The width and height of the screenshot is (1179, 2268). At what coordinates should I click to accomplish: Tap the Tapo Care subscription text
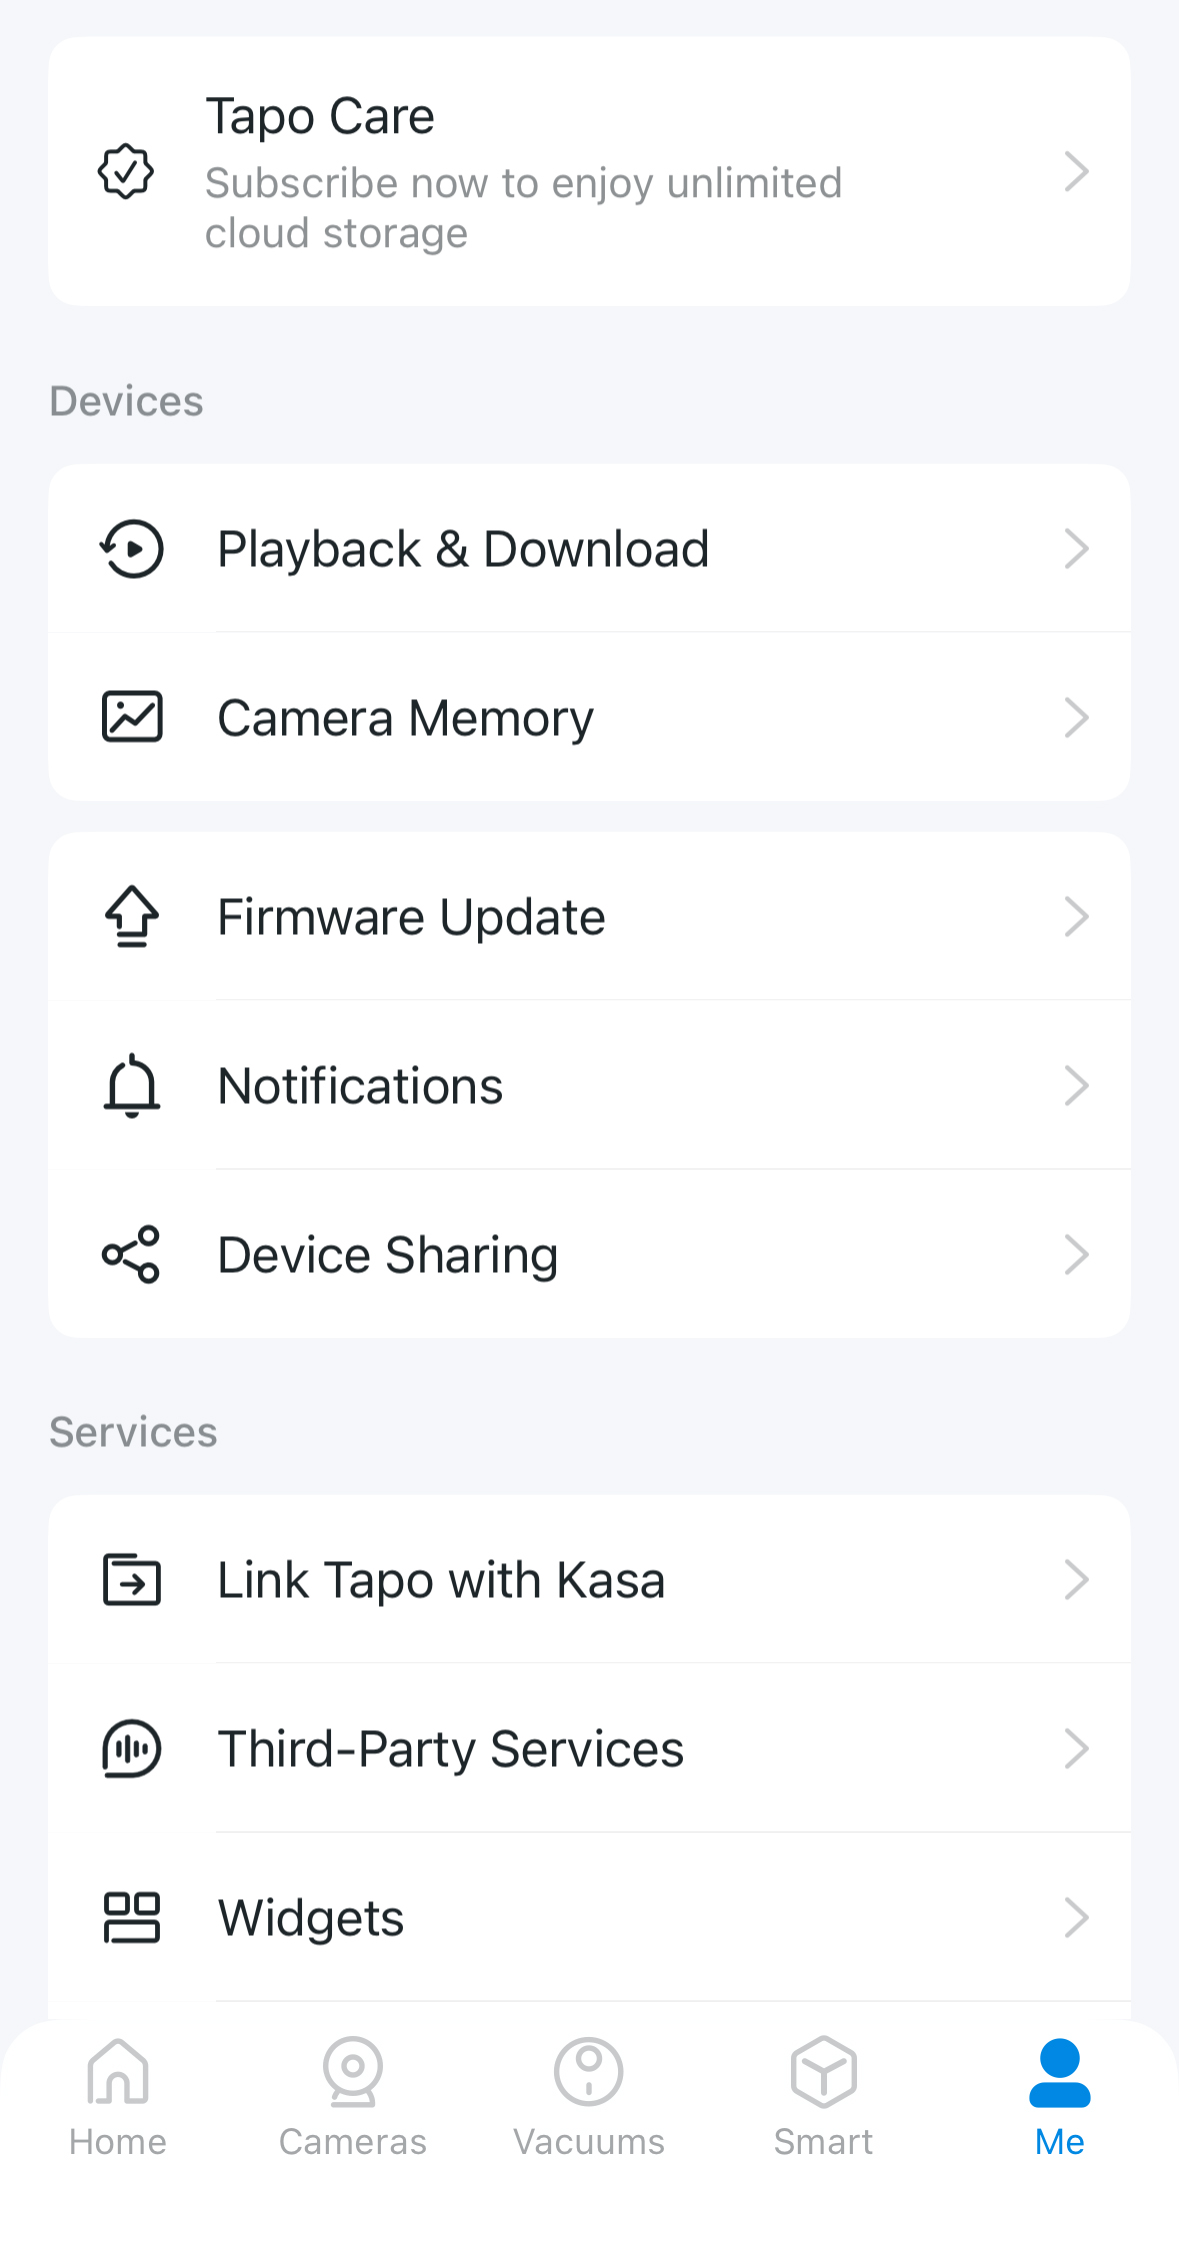click(x=523, y=208)
